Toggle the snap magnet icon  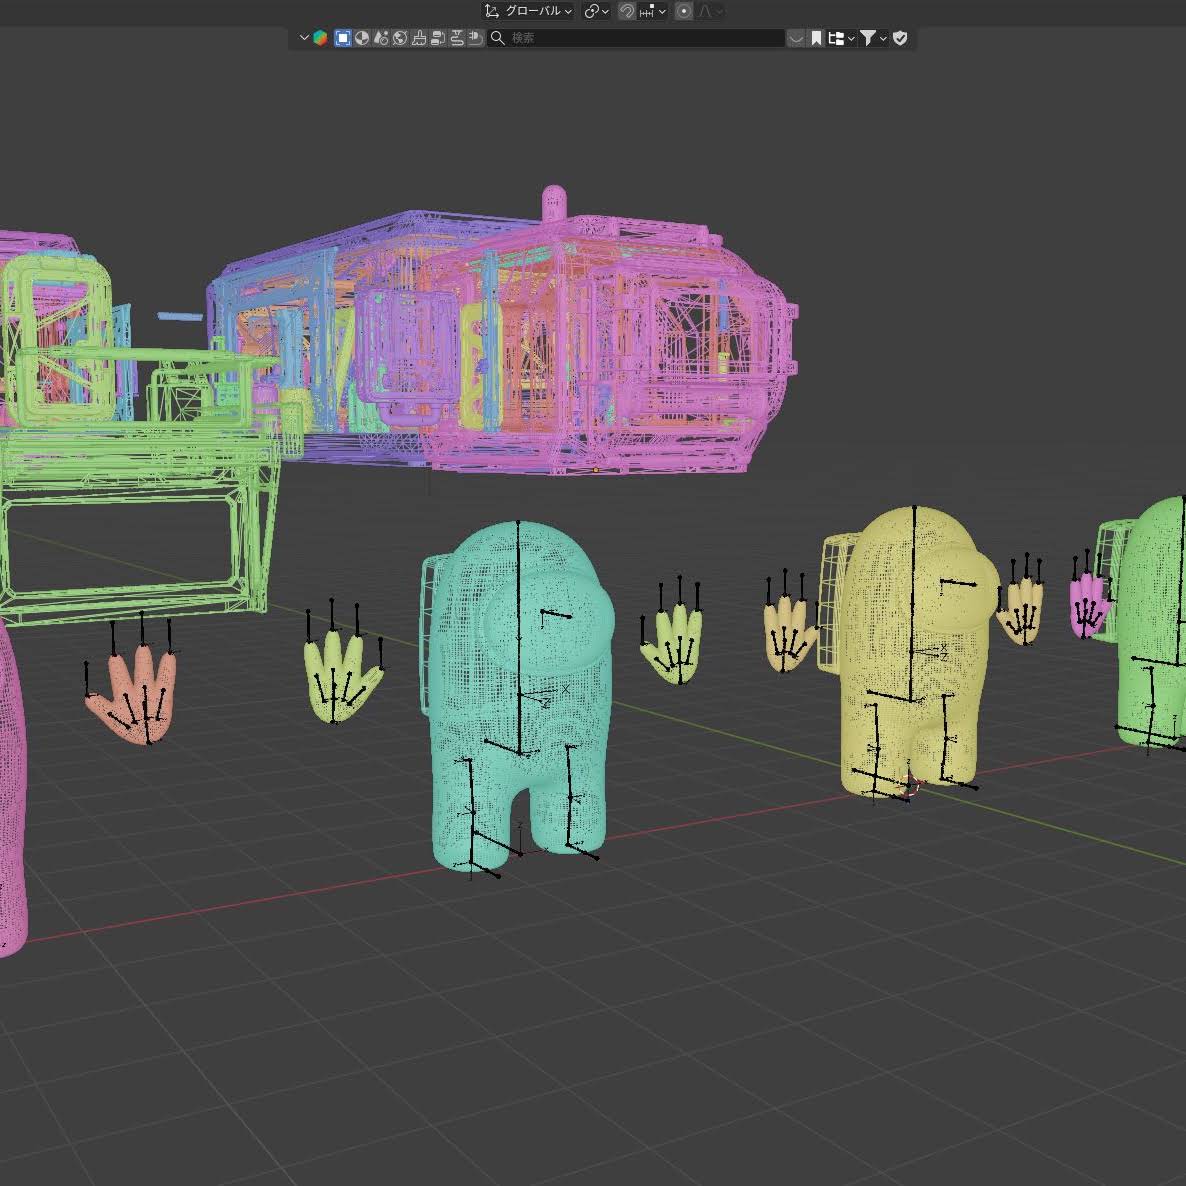(626, 11)
